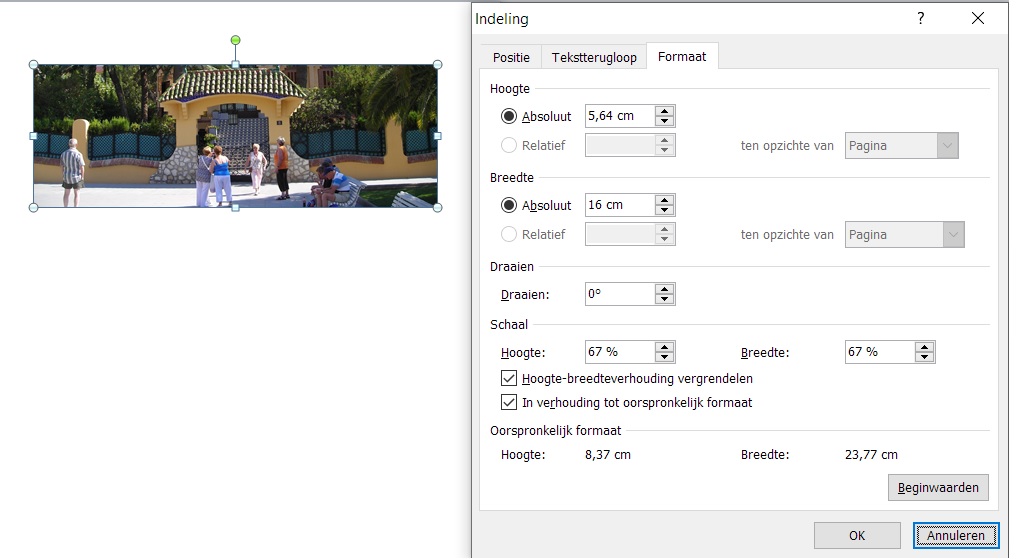Switch to the Positie tab
The width and height of the screenshot is (1019, 559).
511,58
